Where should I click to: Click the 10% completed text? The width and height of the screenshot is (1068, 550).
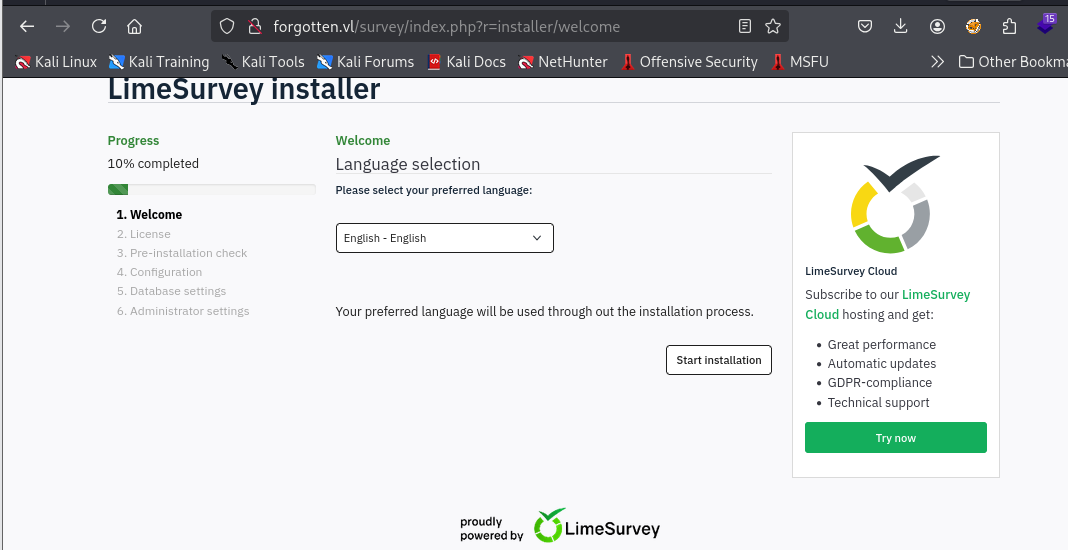coord(153,164)
